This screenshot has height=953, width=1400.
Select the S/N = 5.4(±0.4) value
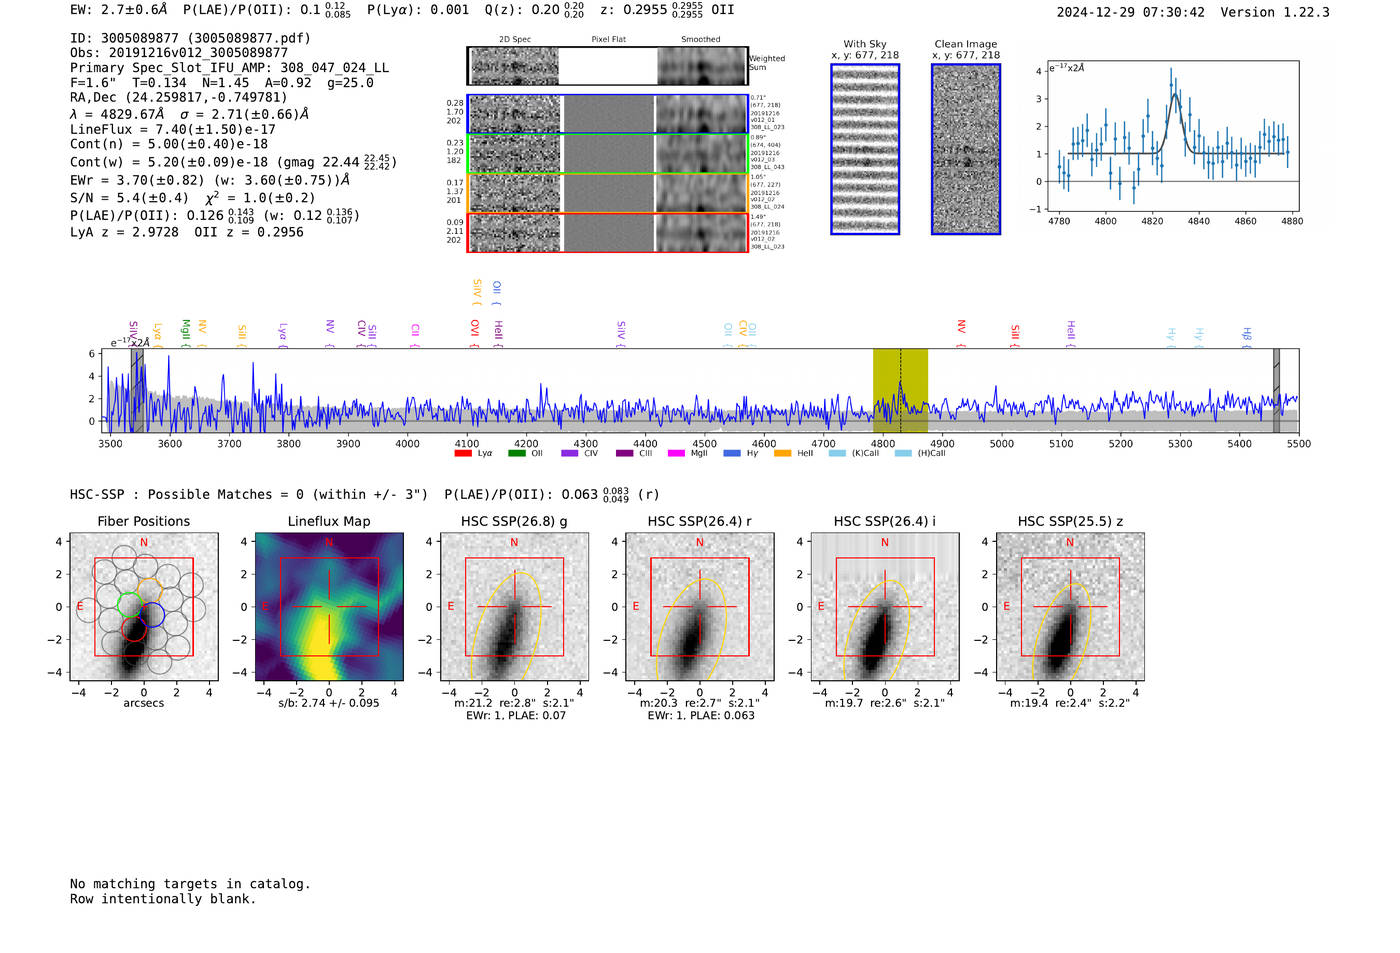tap(129, 198)
